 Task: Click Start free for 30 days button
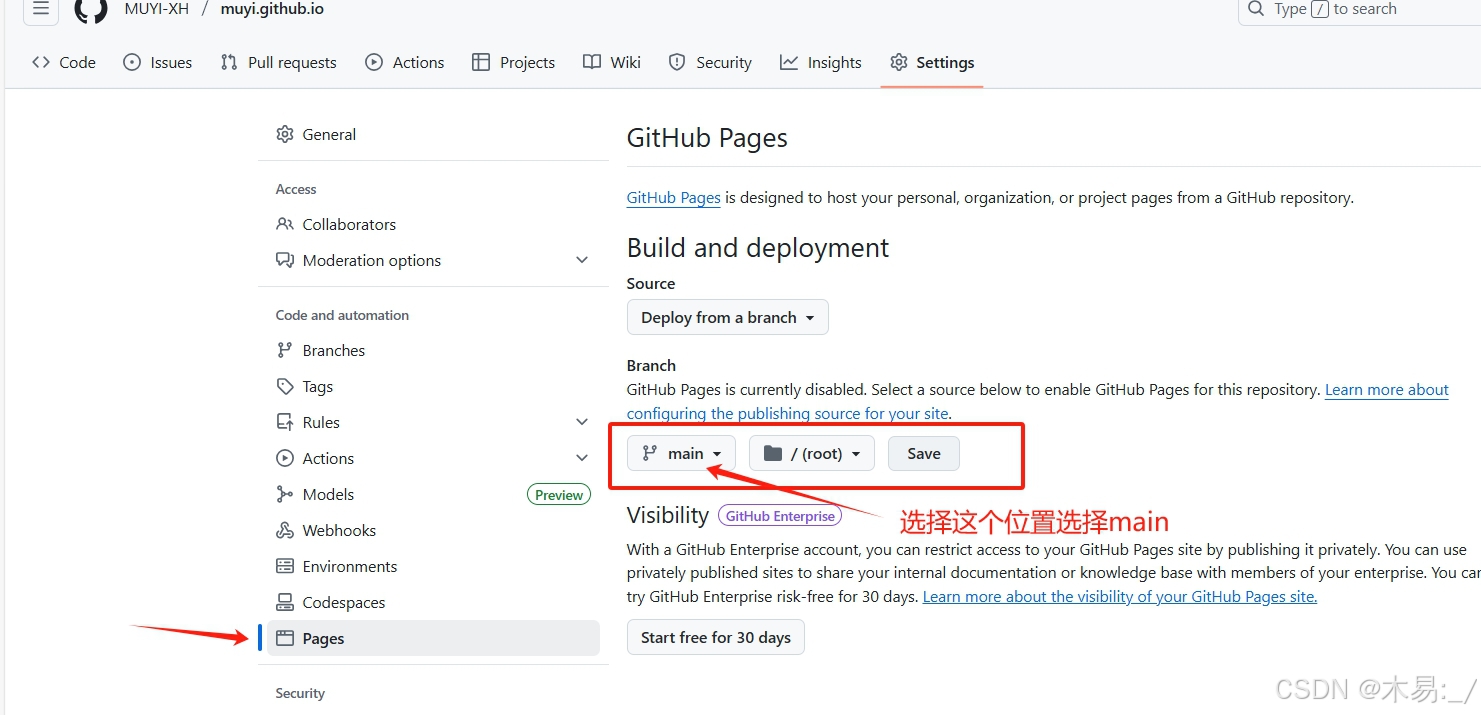716,637
